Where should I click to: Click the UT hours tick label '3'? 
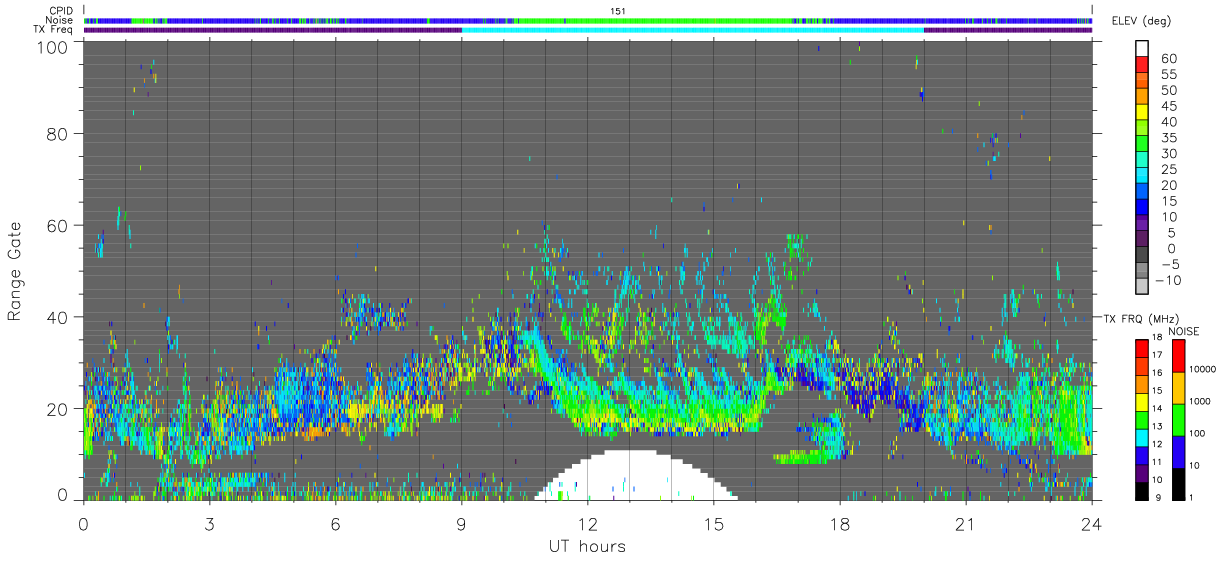pyautogui.click(x=209, y=524)
